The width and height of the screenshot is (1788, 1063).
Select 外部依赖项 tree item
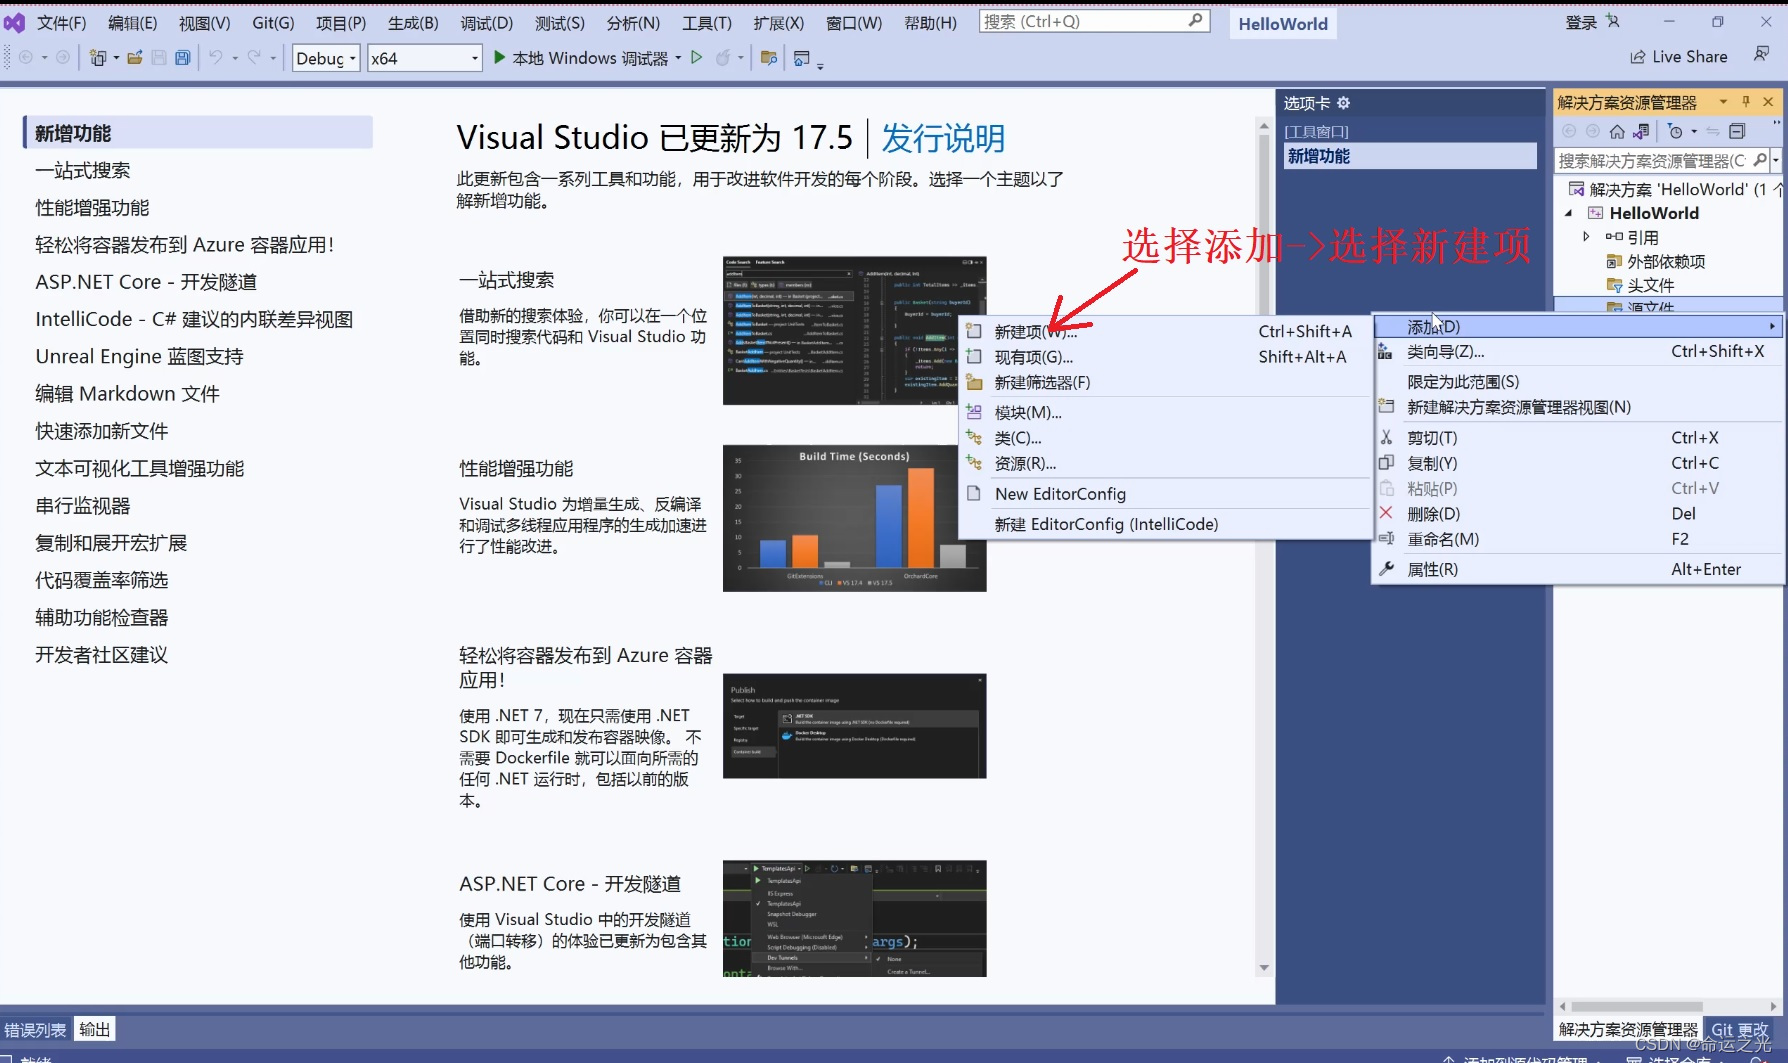pos(1666,261)
